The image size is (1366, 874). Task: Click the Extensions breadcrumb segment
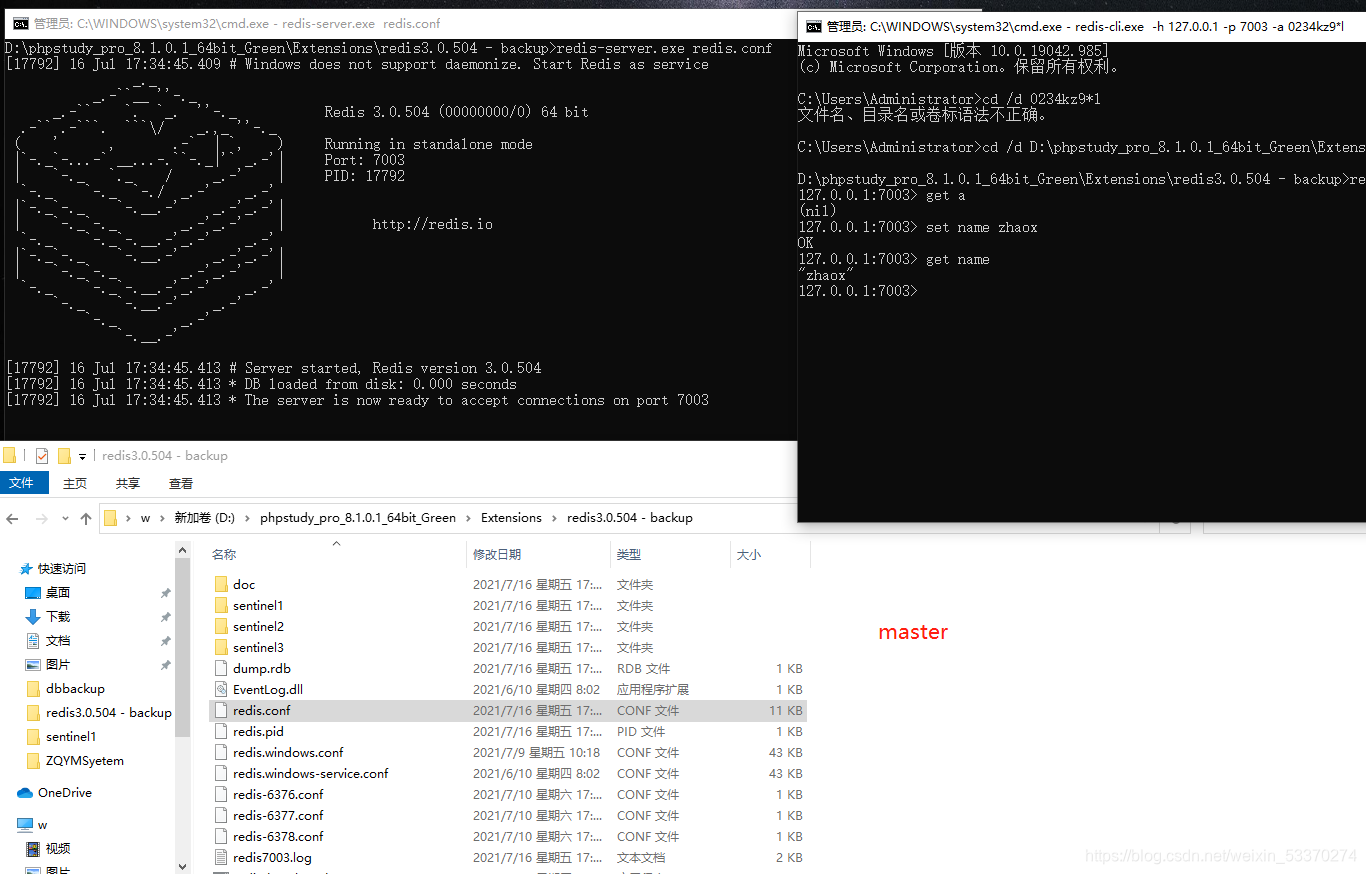(511, 518)
